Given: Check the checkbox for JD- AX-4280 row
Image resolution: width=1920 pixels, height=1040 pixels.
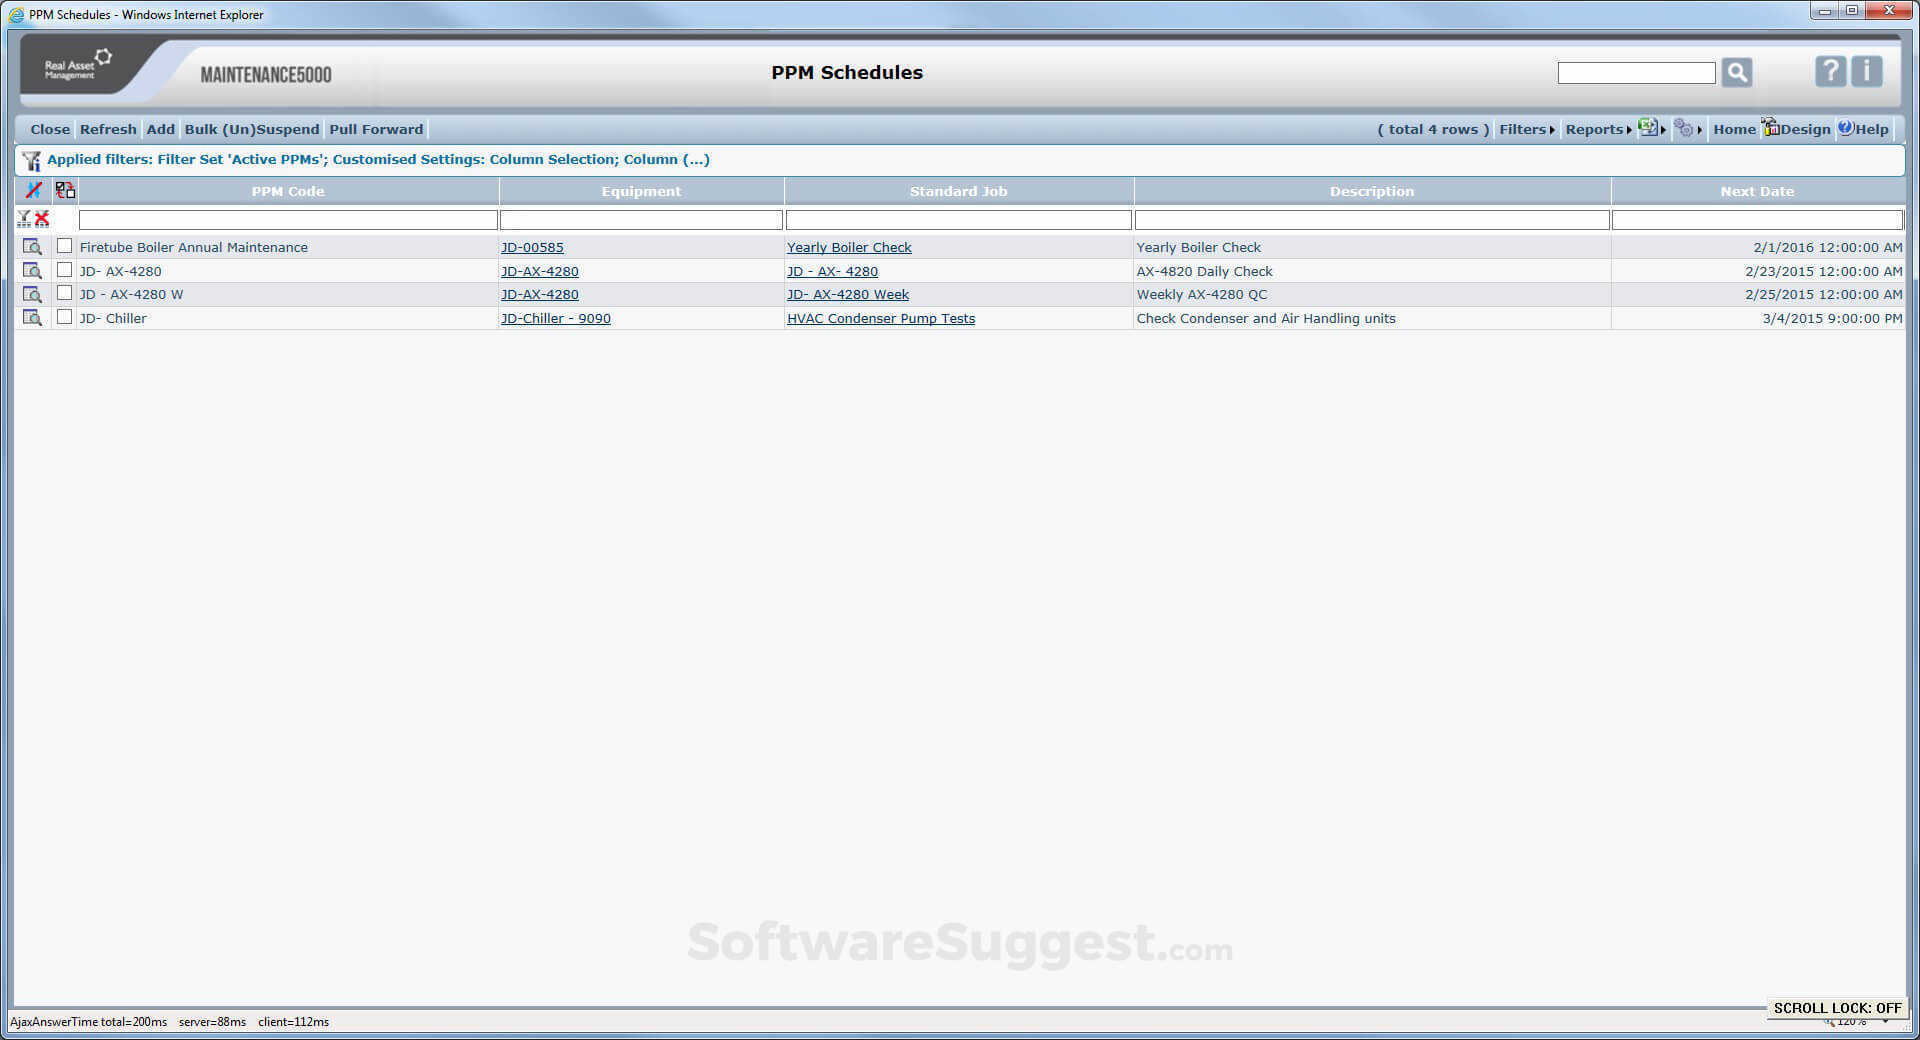Looking at the screenshot, I should [65, 270].
